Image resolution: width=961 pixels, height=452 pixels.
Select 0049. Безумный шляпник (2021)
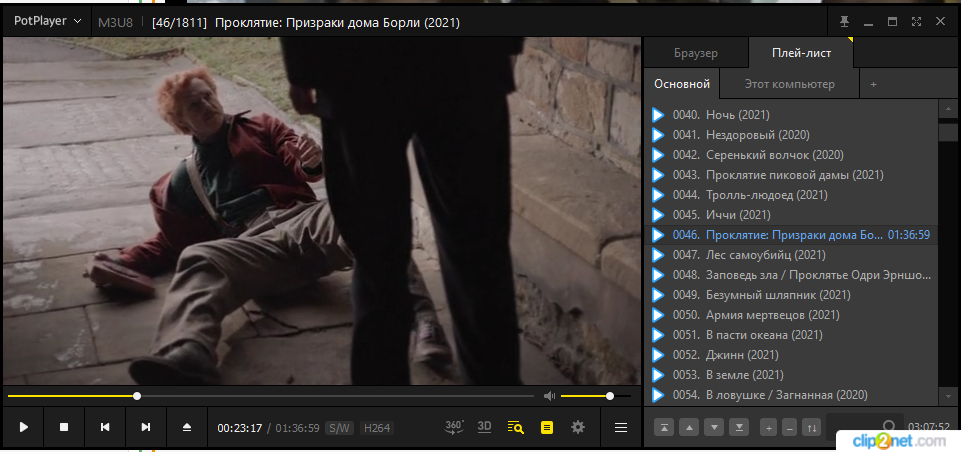tap(791, 295)
